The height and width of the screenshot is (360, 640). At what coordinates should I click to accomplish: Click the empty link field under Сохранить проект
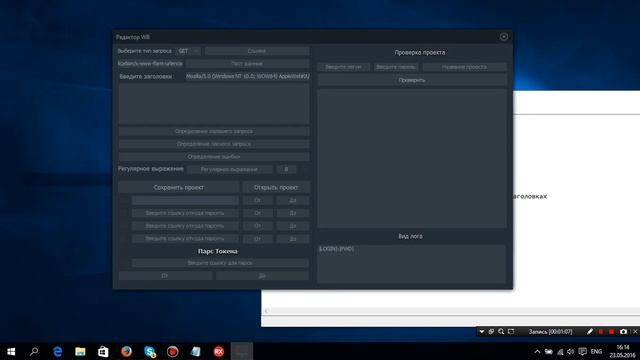185,200
